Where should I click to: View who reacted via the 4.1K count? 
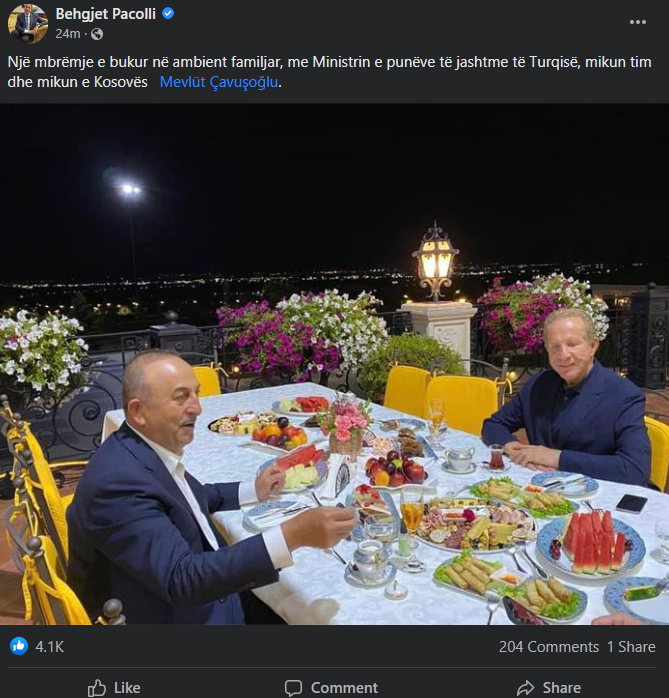[49, 647]
